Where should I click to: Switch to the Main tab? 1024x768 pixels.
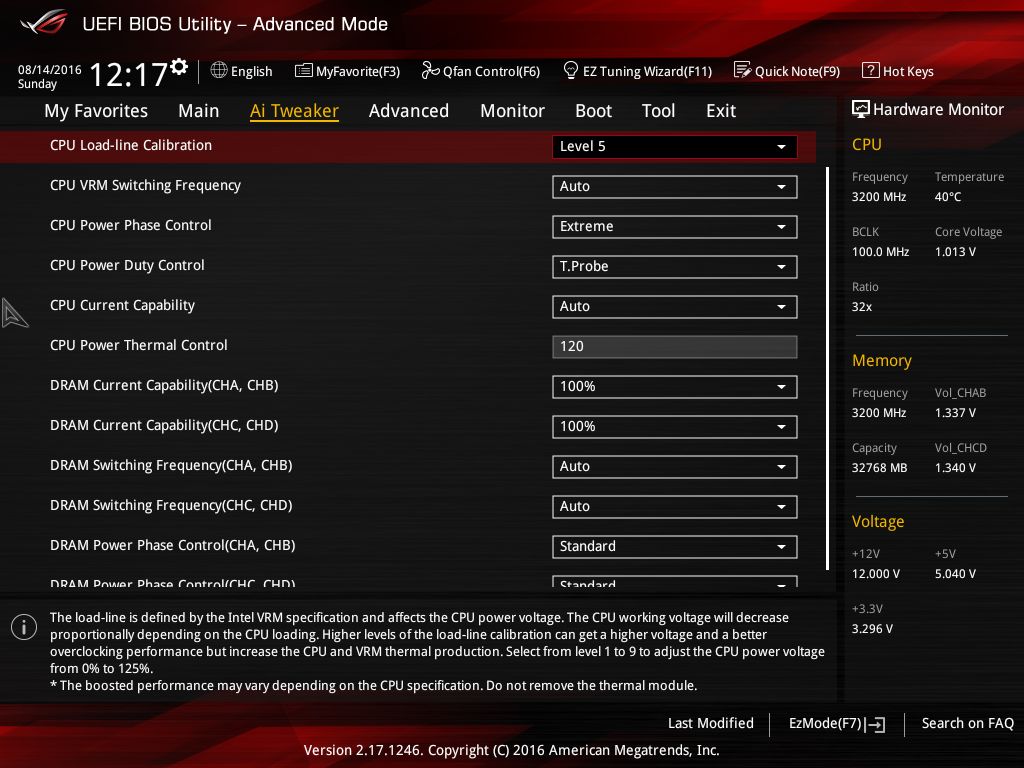(x=199, y=111)
